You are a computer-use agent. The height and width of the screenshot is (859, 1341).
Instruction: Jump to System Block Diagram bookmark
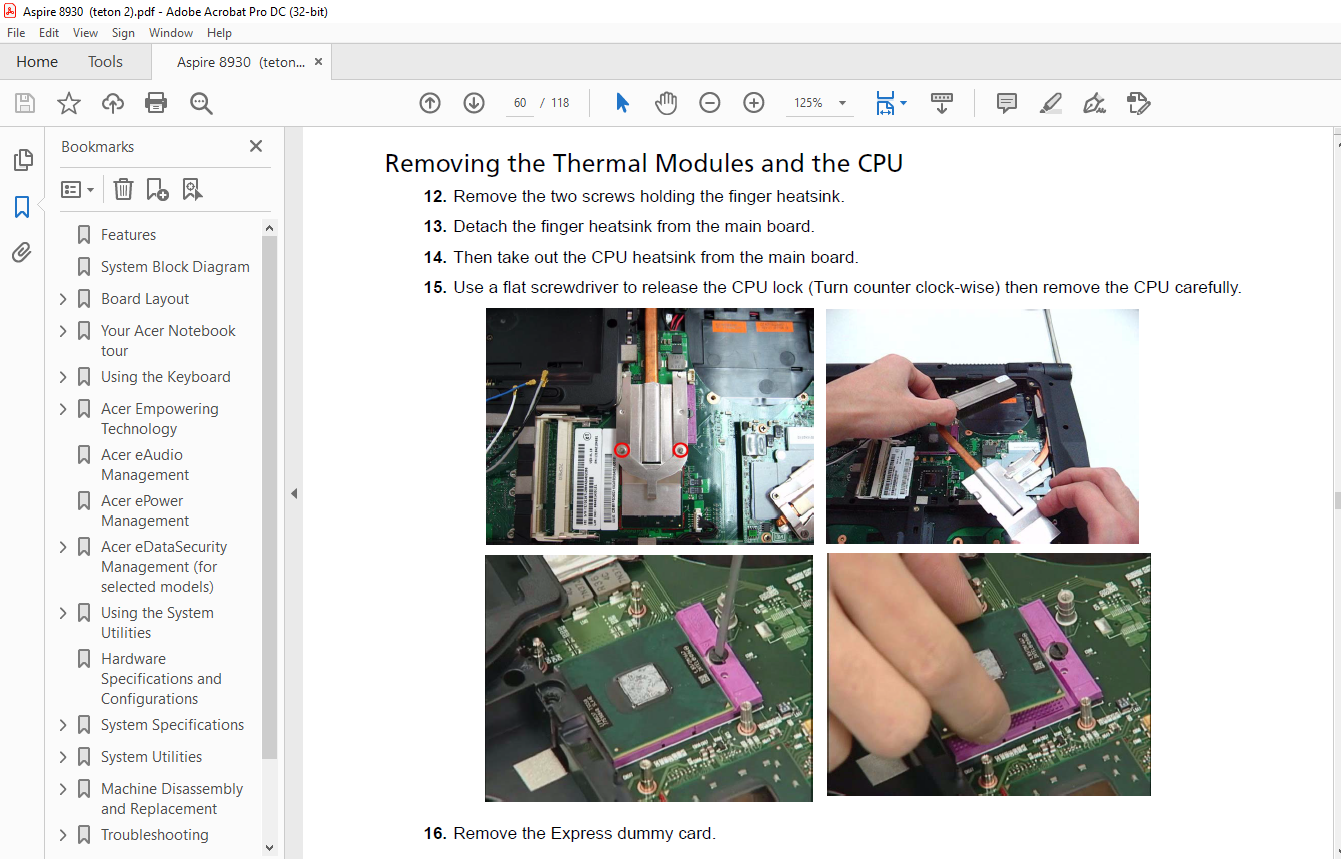175,267
